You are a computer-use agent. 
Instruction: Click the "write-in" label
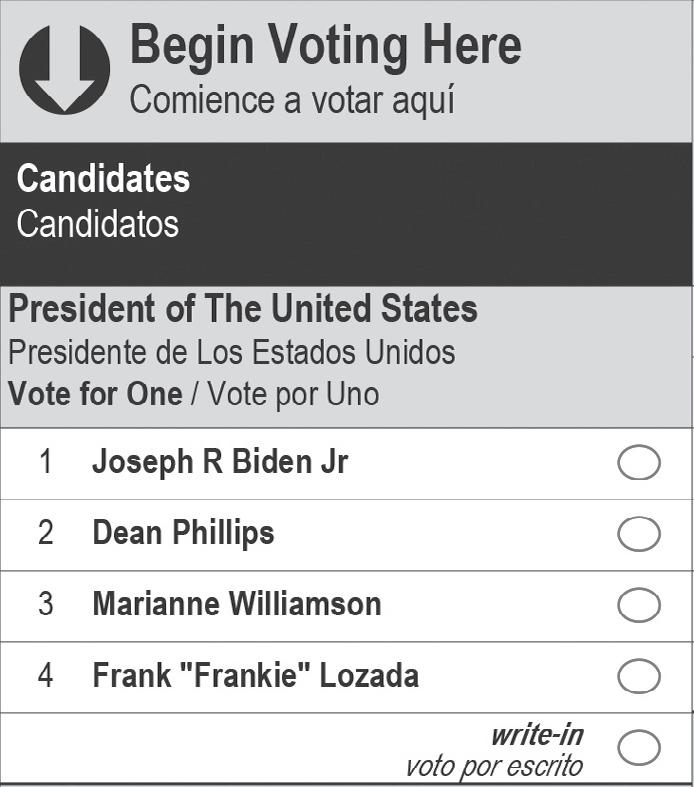click(536, 736)
